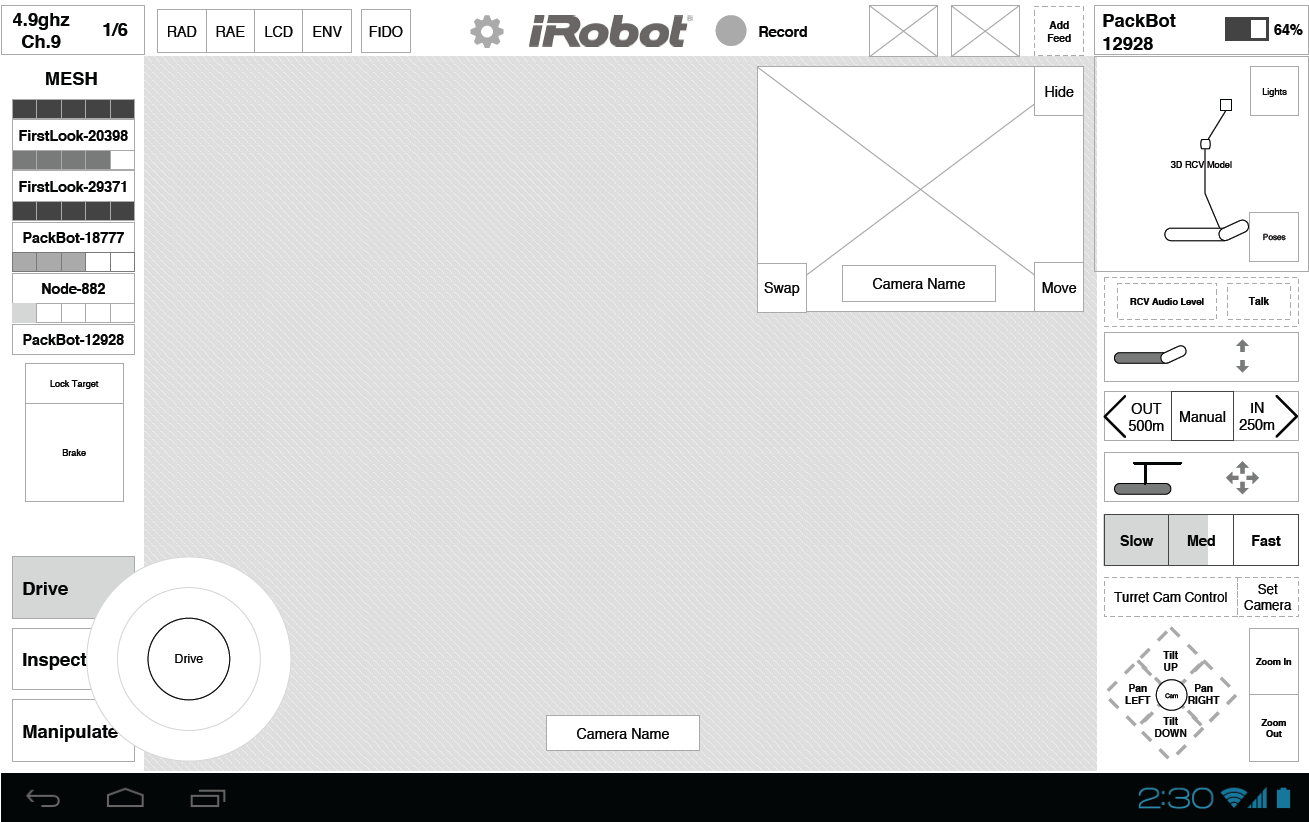Switch zoom mode to Manual
Viewport: 1309px width, 822px height.
click(1202, 416)
